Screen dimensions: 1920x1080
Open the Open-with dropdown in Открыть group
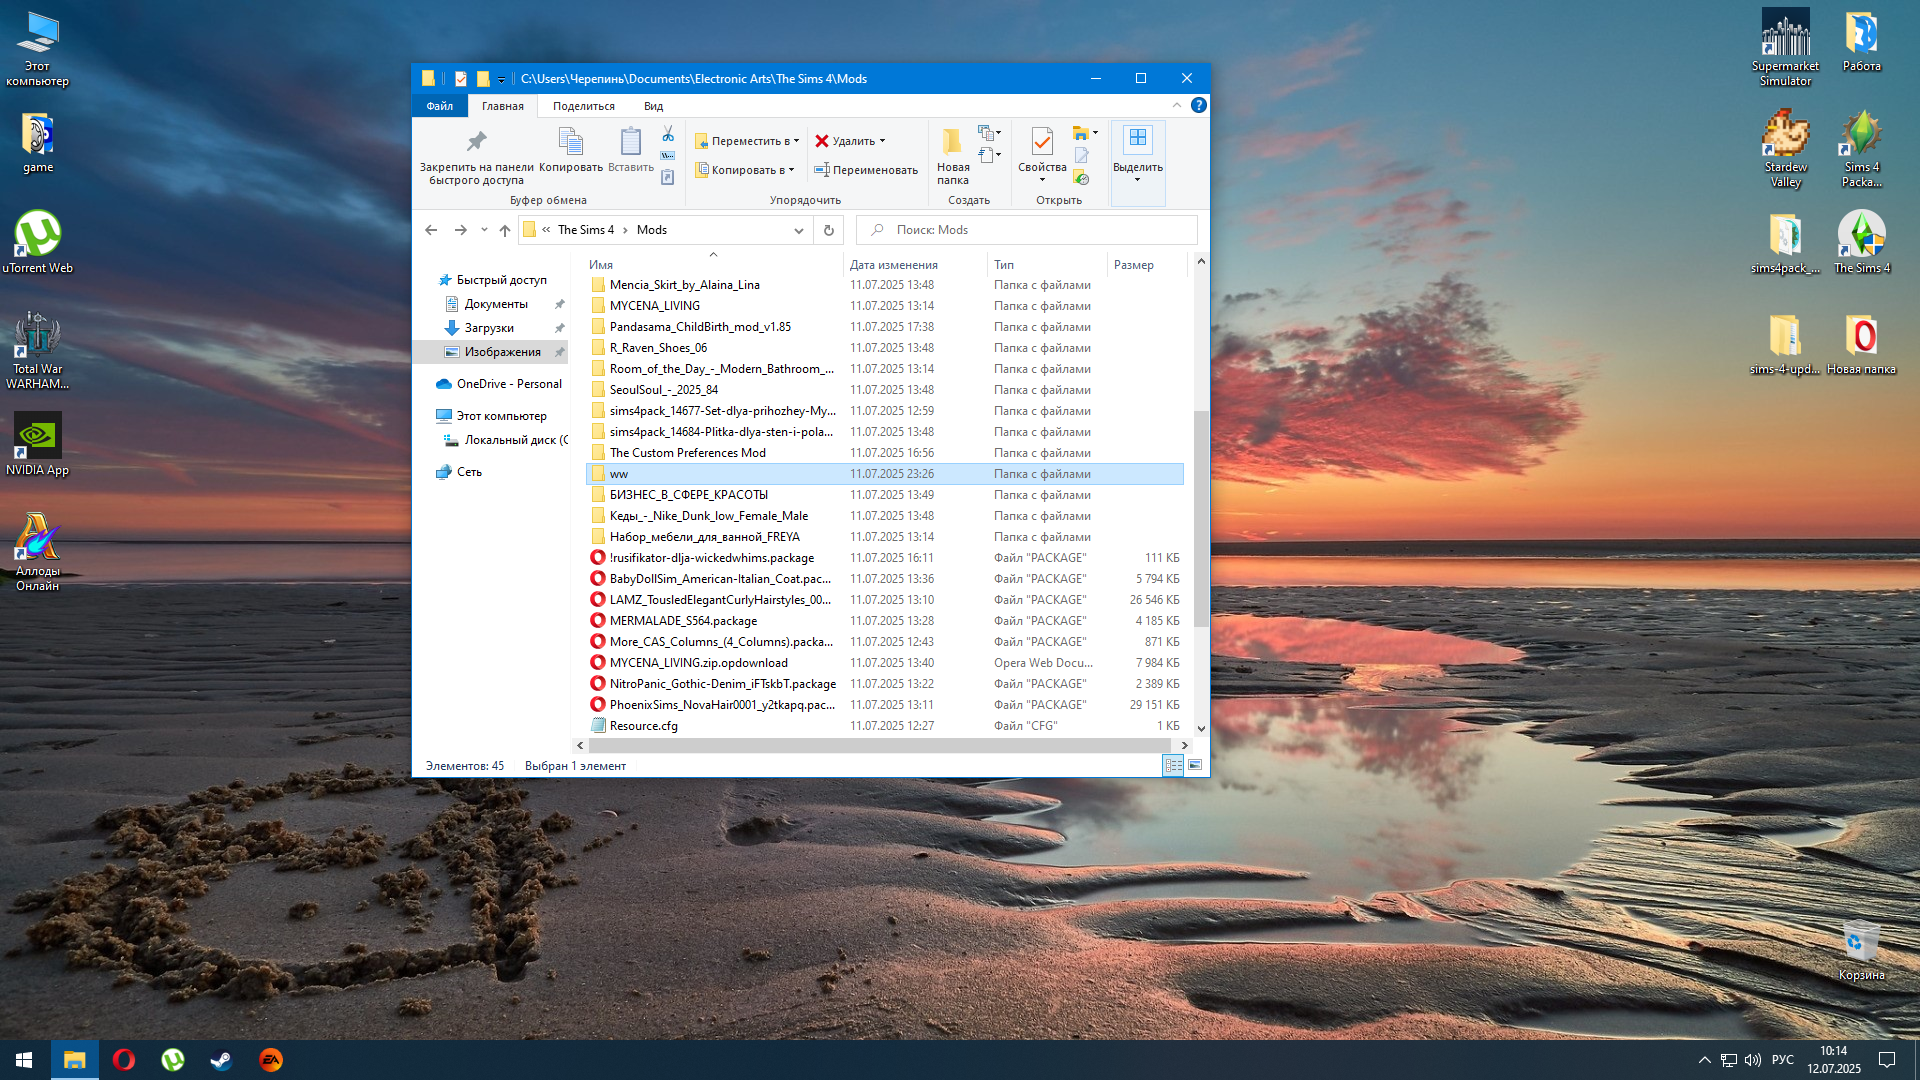click(1086, 133)
